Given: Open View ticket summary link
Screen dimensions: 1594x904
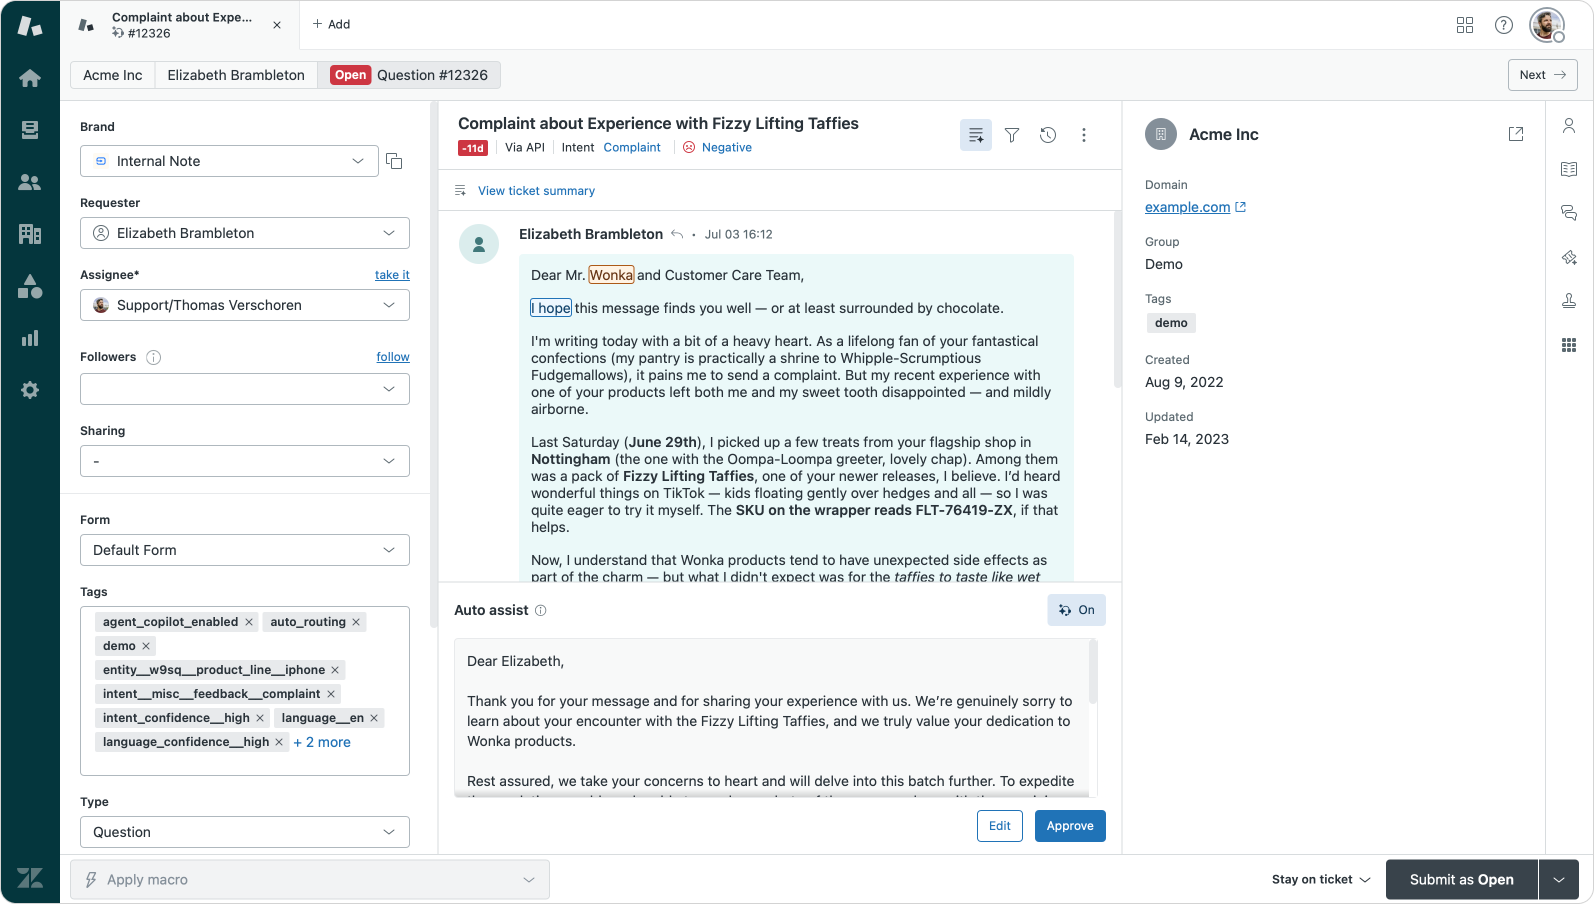Looking at the screenshot, I should coord(536,191).
